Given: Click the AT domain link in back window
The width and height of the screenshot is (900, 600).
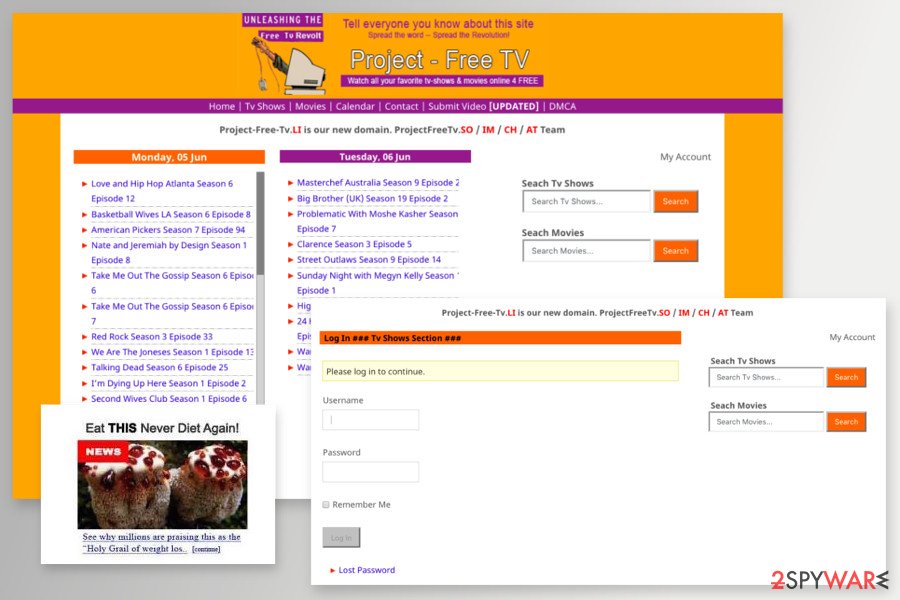Looking at the screenshot, I should pos(532,130).
